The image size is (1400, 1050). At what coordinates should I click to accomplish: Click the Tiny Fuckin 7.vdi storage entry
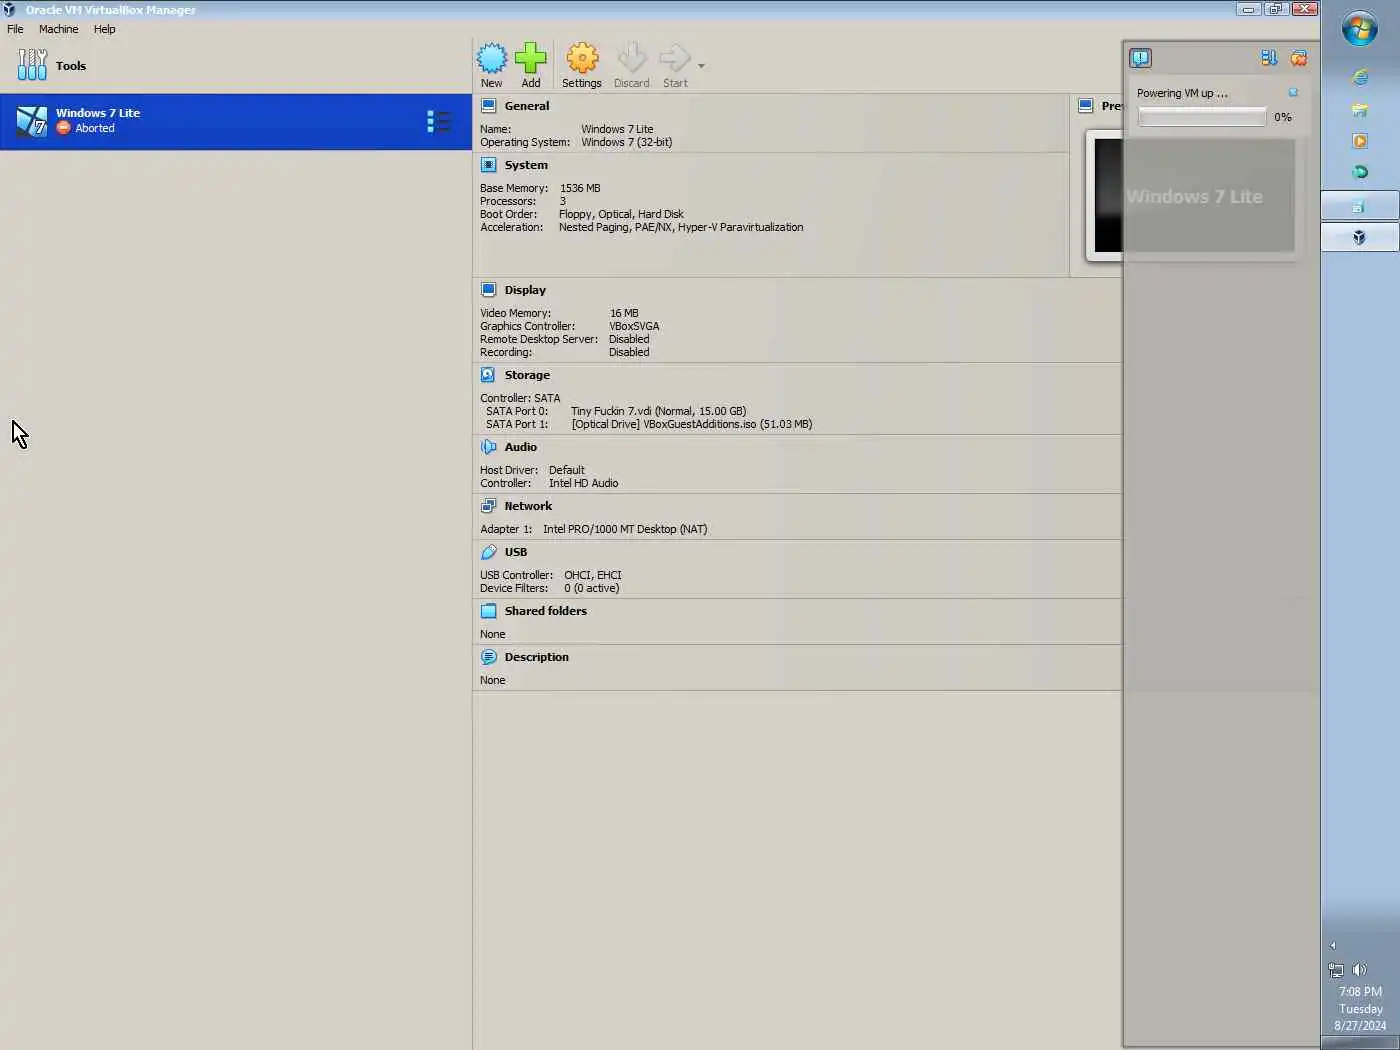(x=658, y=411)
